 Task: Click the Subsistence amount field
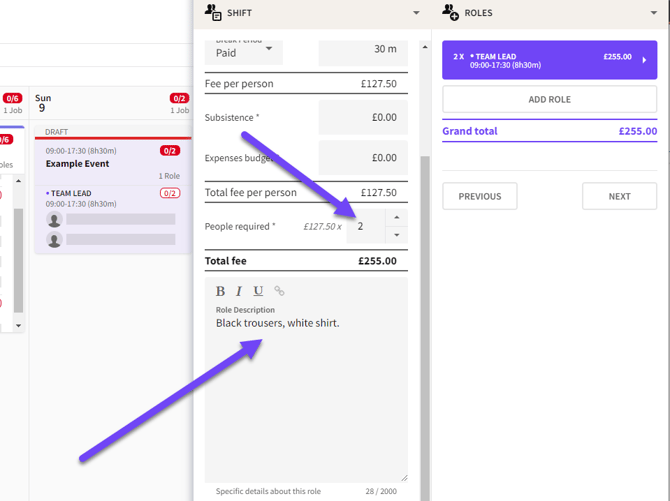(363, 118)
